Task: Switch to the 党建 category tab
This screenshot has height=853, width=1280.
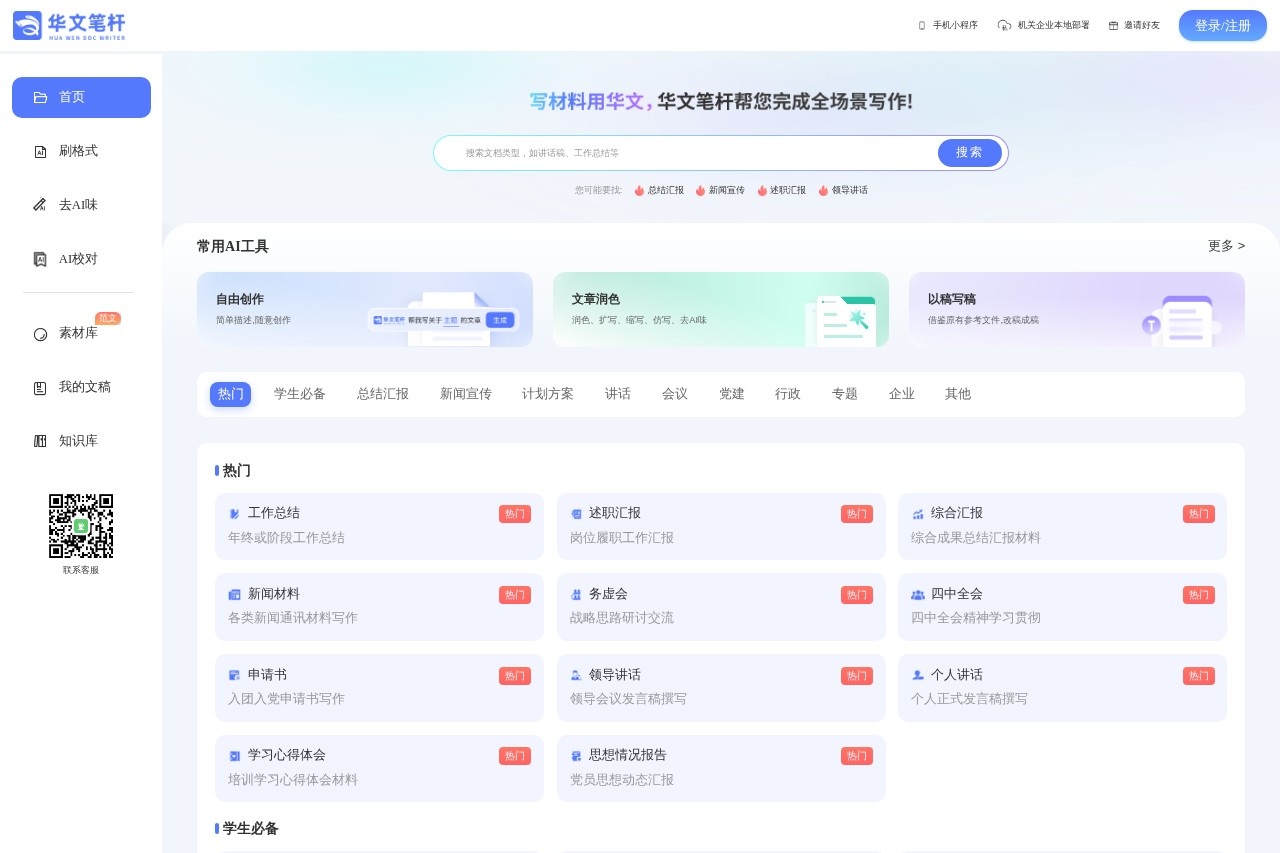Action: click(x=731, y=394)
